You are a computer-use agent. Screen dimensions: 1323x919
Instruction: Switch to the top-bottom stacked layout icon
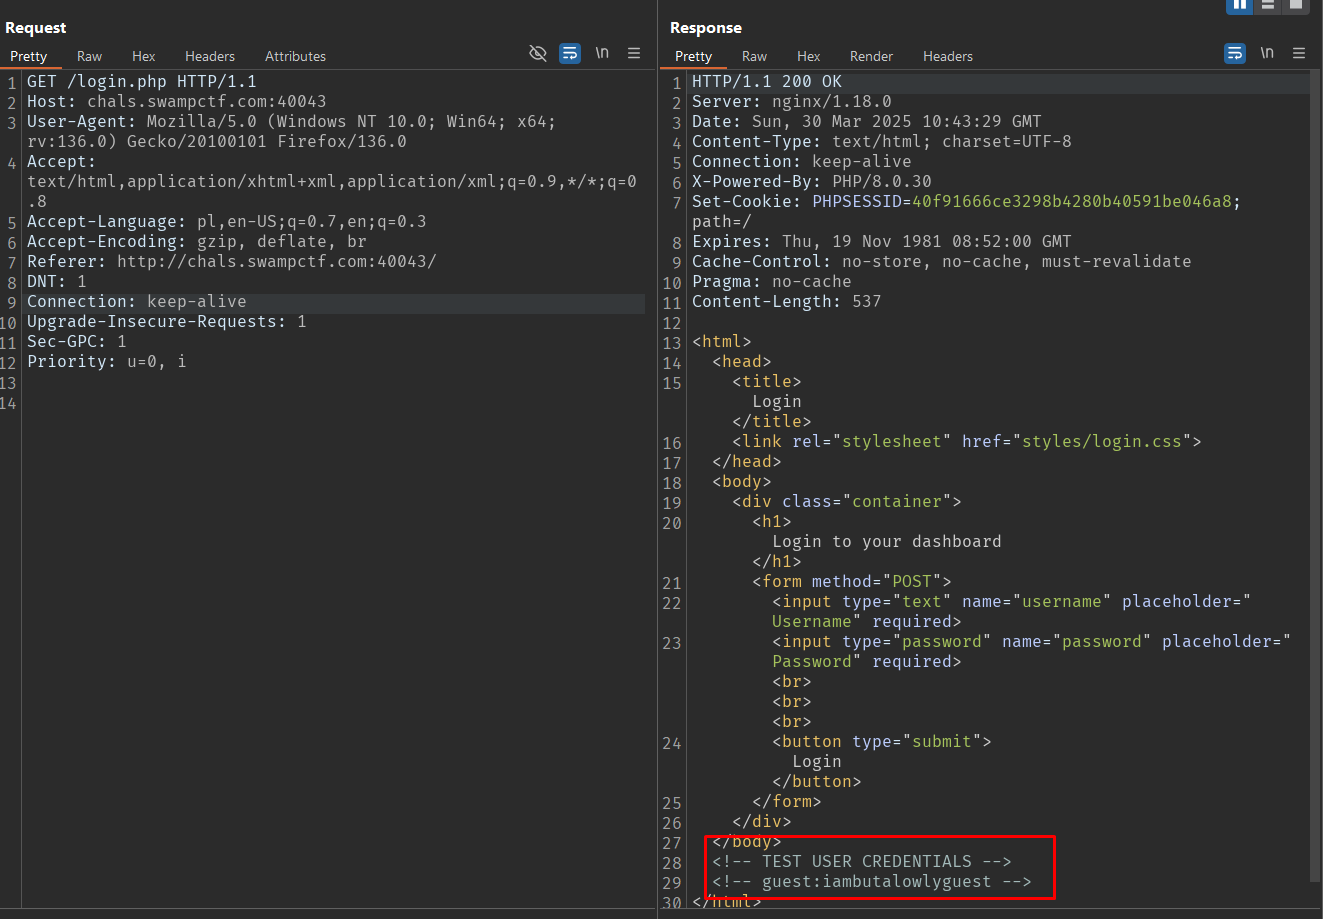coord(1268,5)
